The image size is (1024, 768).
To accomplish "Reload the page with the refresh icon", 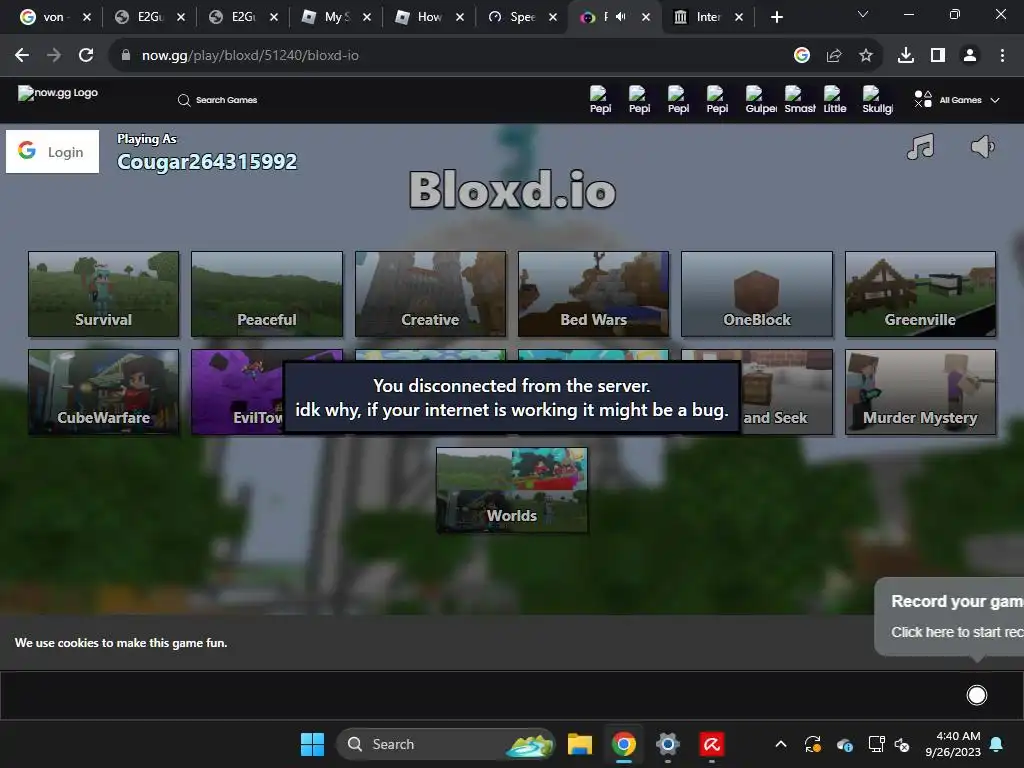I will (x=86, y=56).
